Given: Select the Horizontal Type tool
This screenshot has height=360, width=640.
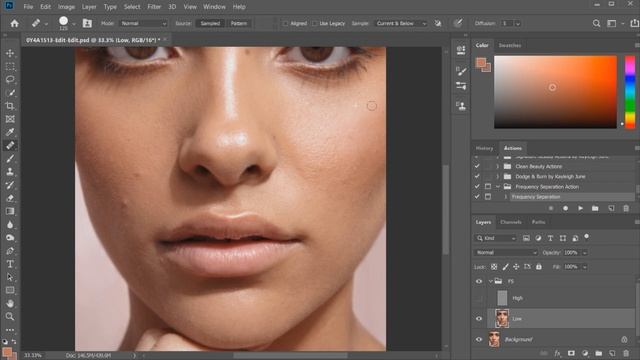Looking at the screenshot, I should [10, 264].
